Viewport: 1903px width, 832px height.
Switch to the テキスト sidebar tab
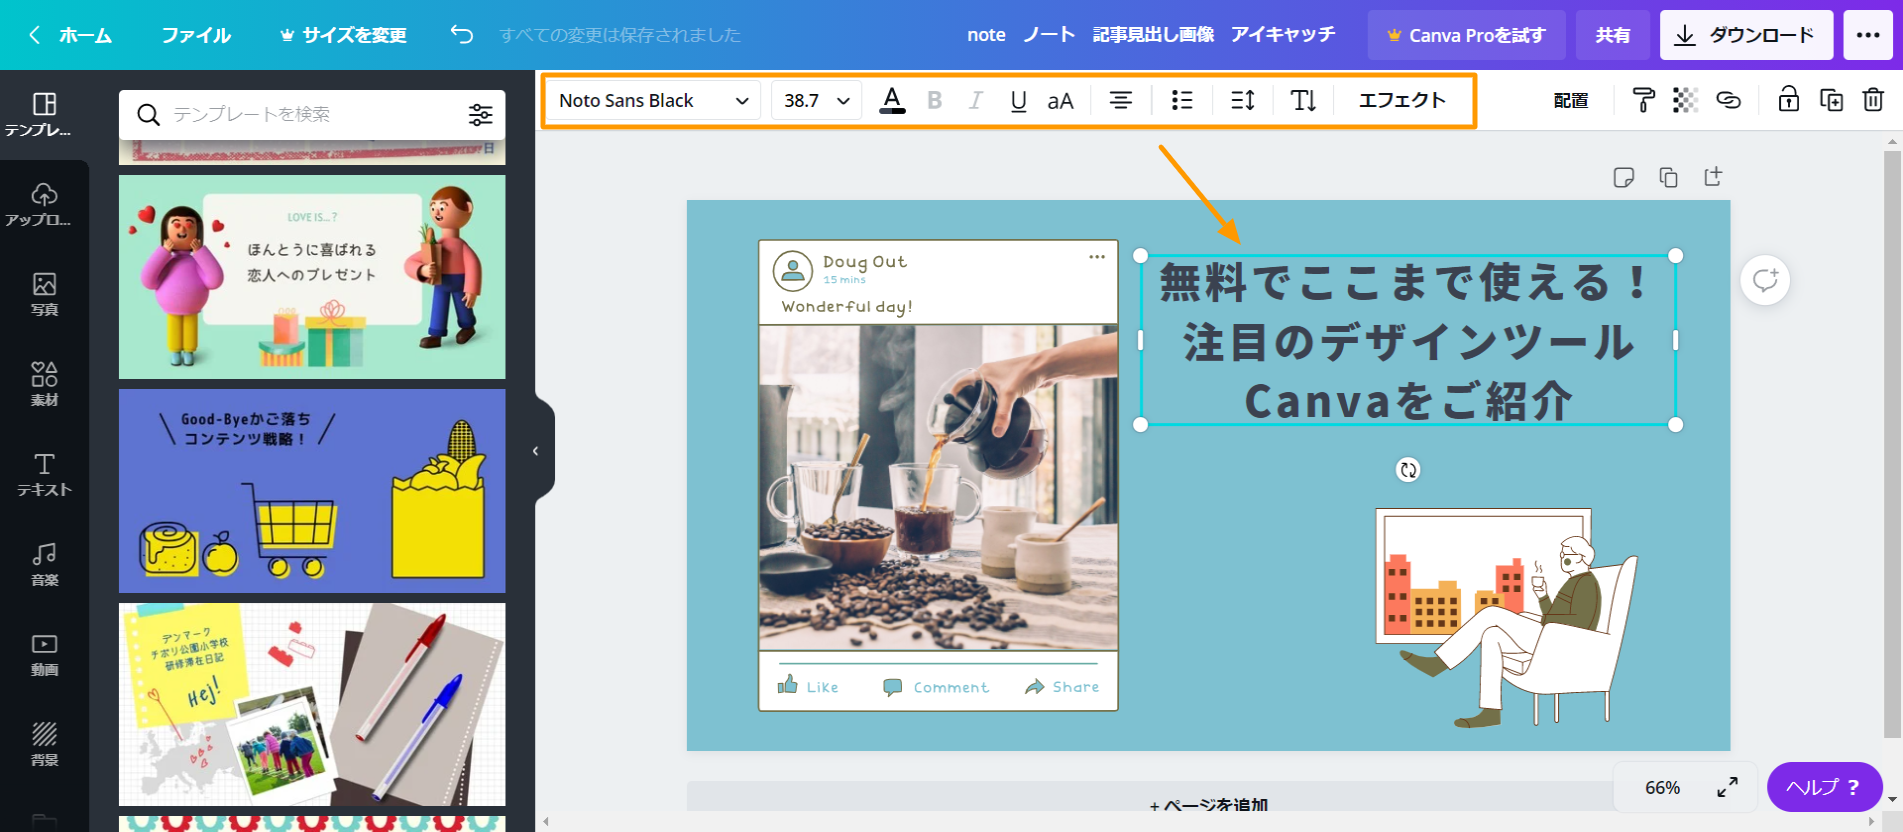44,474
